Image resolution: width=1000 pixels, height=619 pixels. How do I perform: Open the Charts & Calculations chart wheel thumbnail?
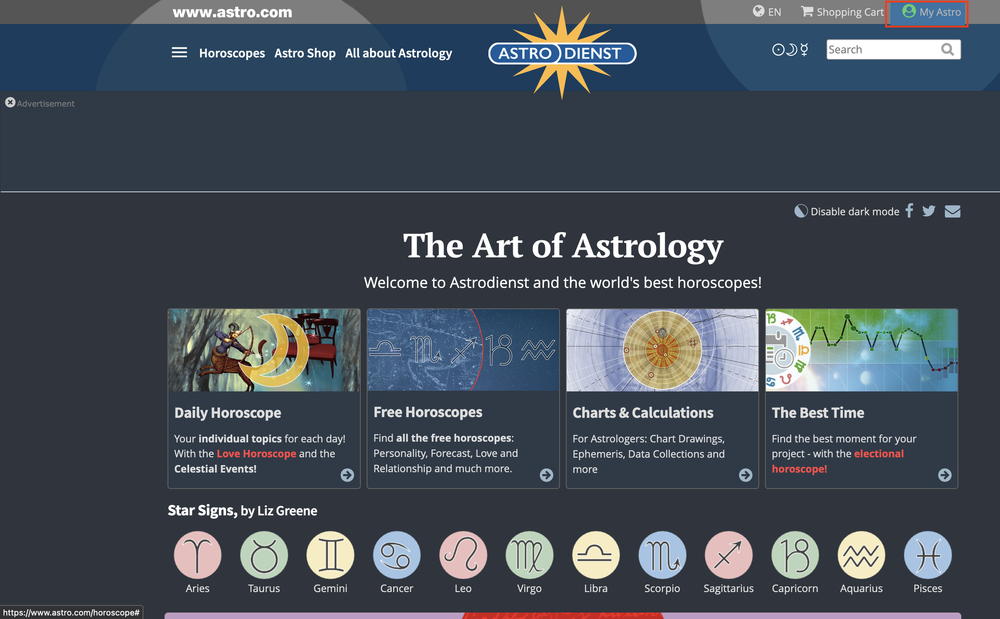(662, 350)
